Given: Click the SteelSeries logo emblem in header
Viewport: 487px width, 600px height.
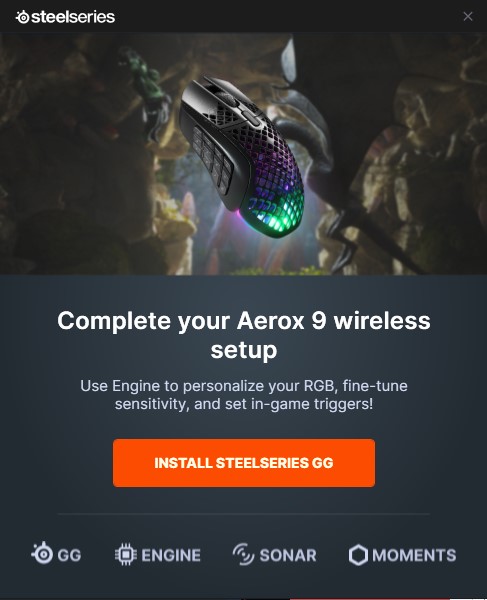Looking at the screenshot, I should (x=23, y=17).
